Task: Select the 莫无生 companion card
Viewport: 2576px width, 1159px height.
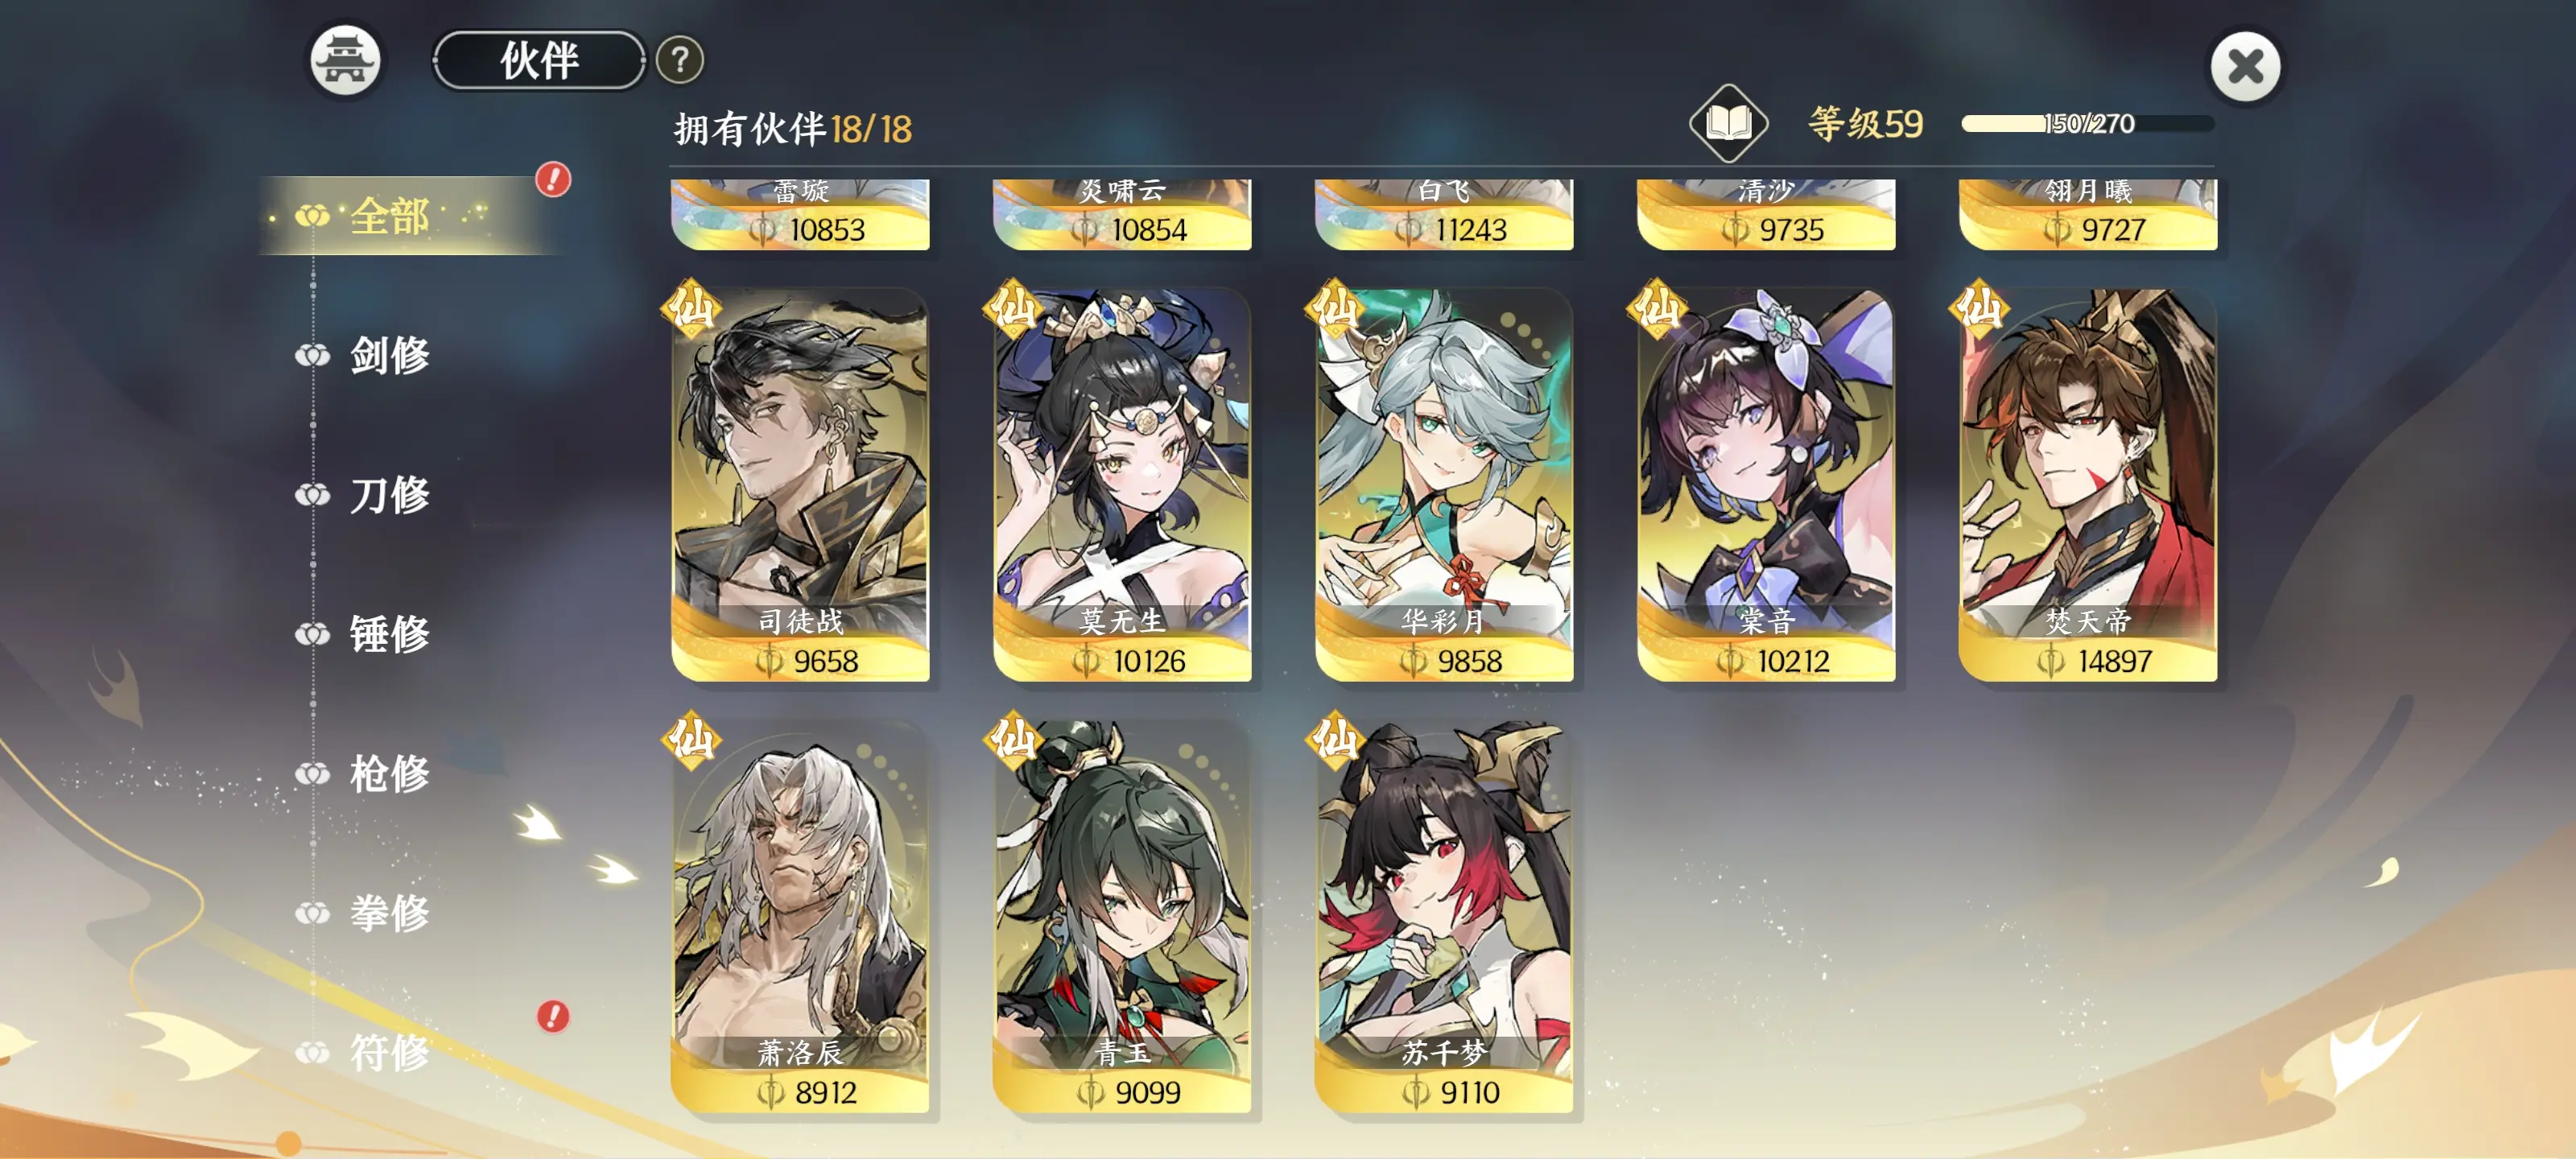Action: point(1122,486)
